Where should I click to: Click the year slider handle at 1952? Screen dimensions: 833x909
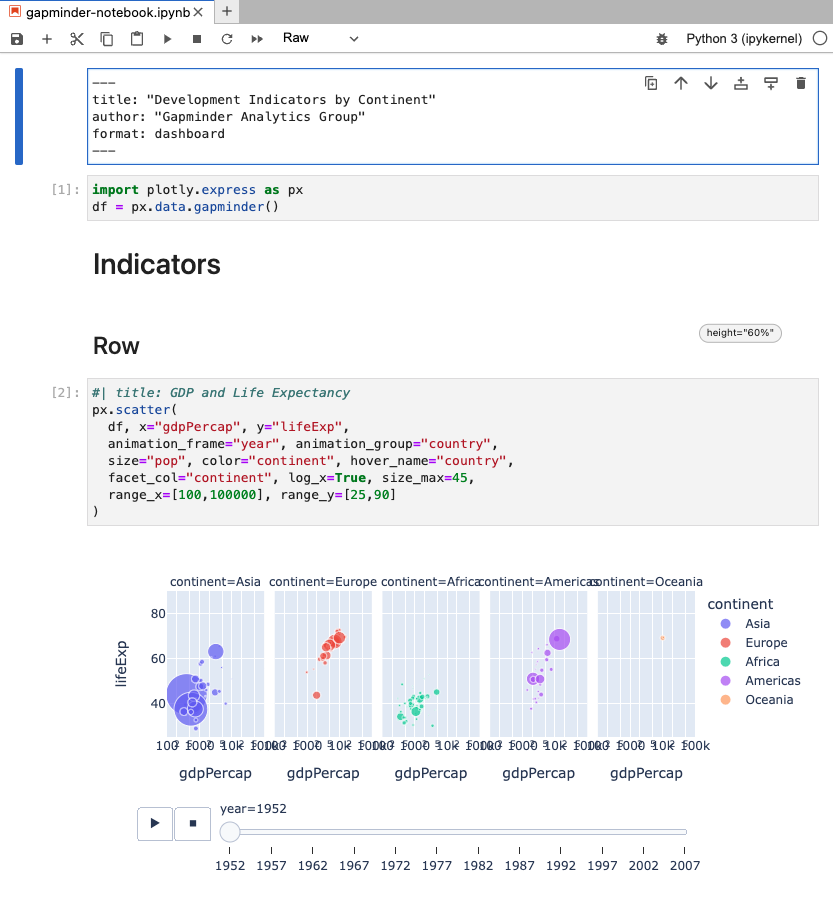coord(230,831)
